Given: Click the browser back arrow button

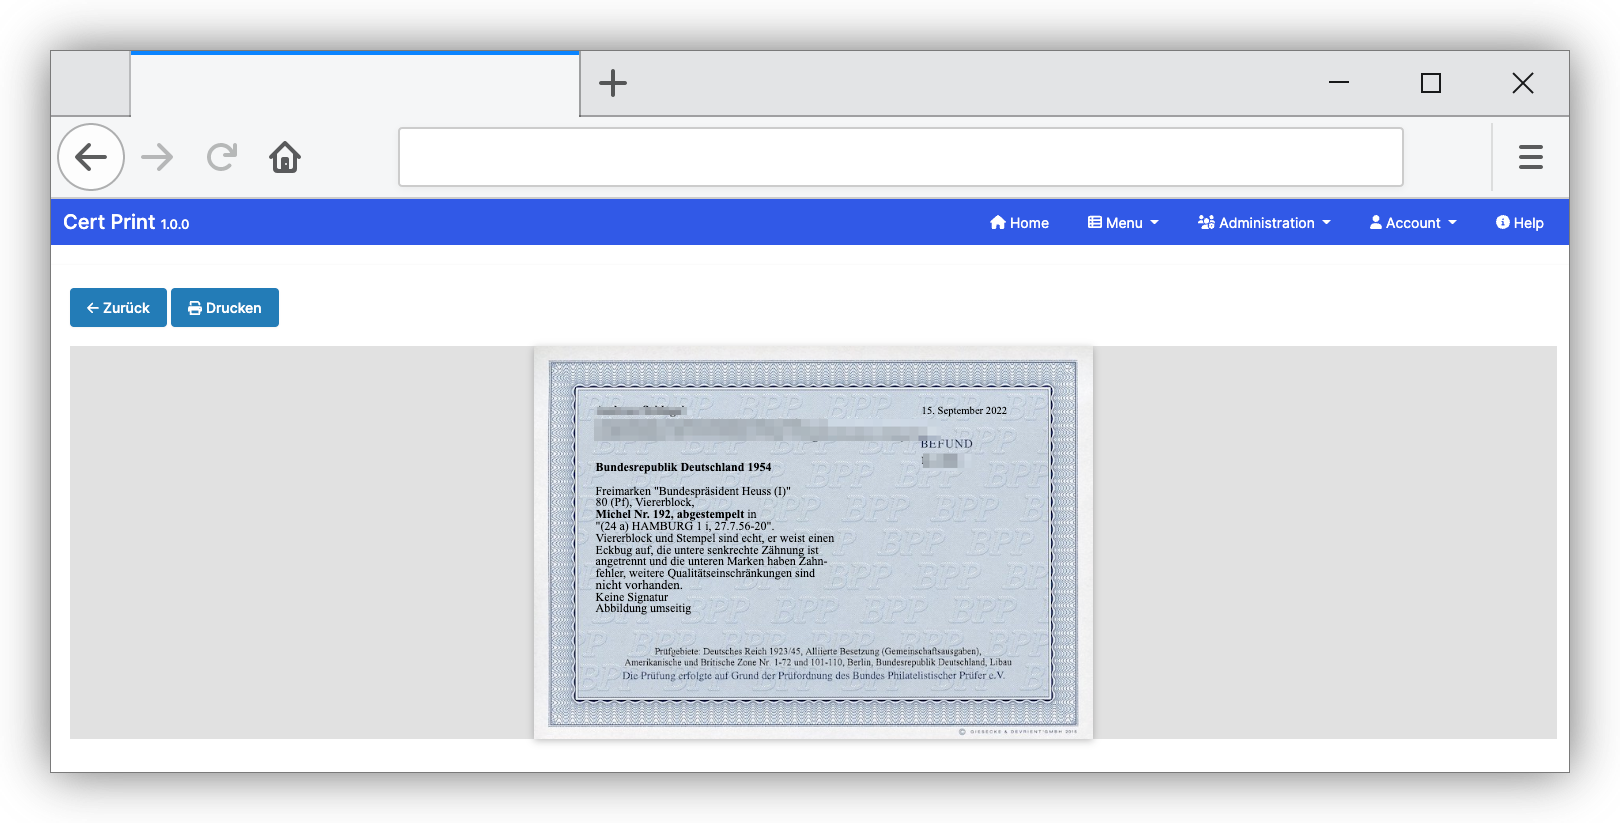Looking at the screenshot, I should pos(91,157).
